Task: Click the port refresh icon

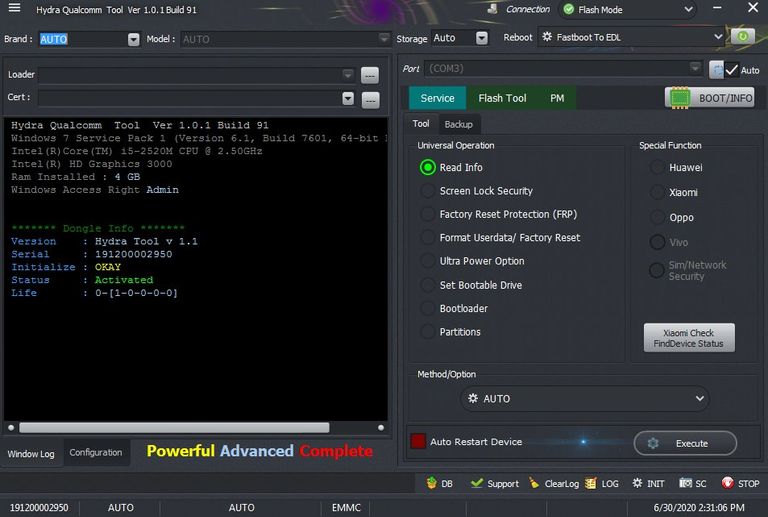Action: click(716, 70)
